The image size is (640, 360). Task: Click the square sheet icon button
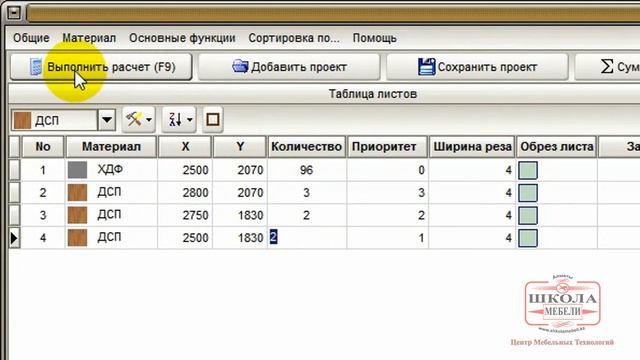tap(213, 120)
